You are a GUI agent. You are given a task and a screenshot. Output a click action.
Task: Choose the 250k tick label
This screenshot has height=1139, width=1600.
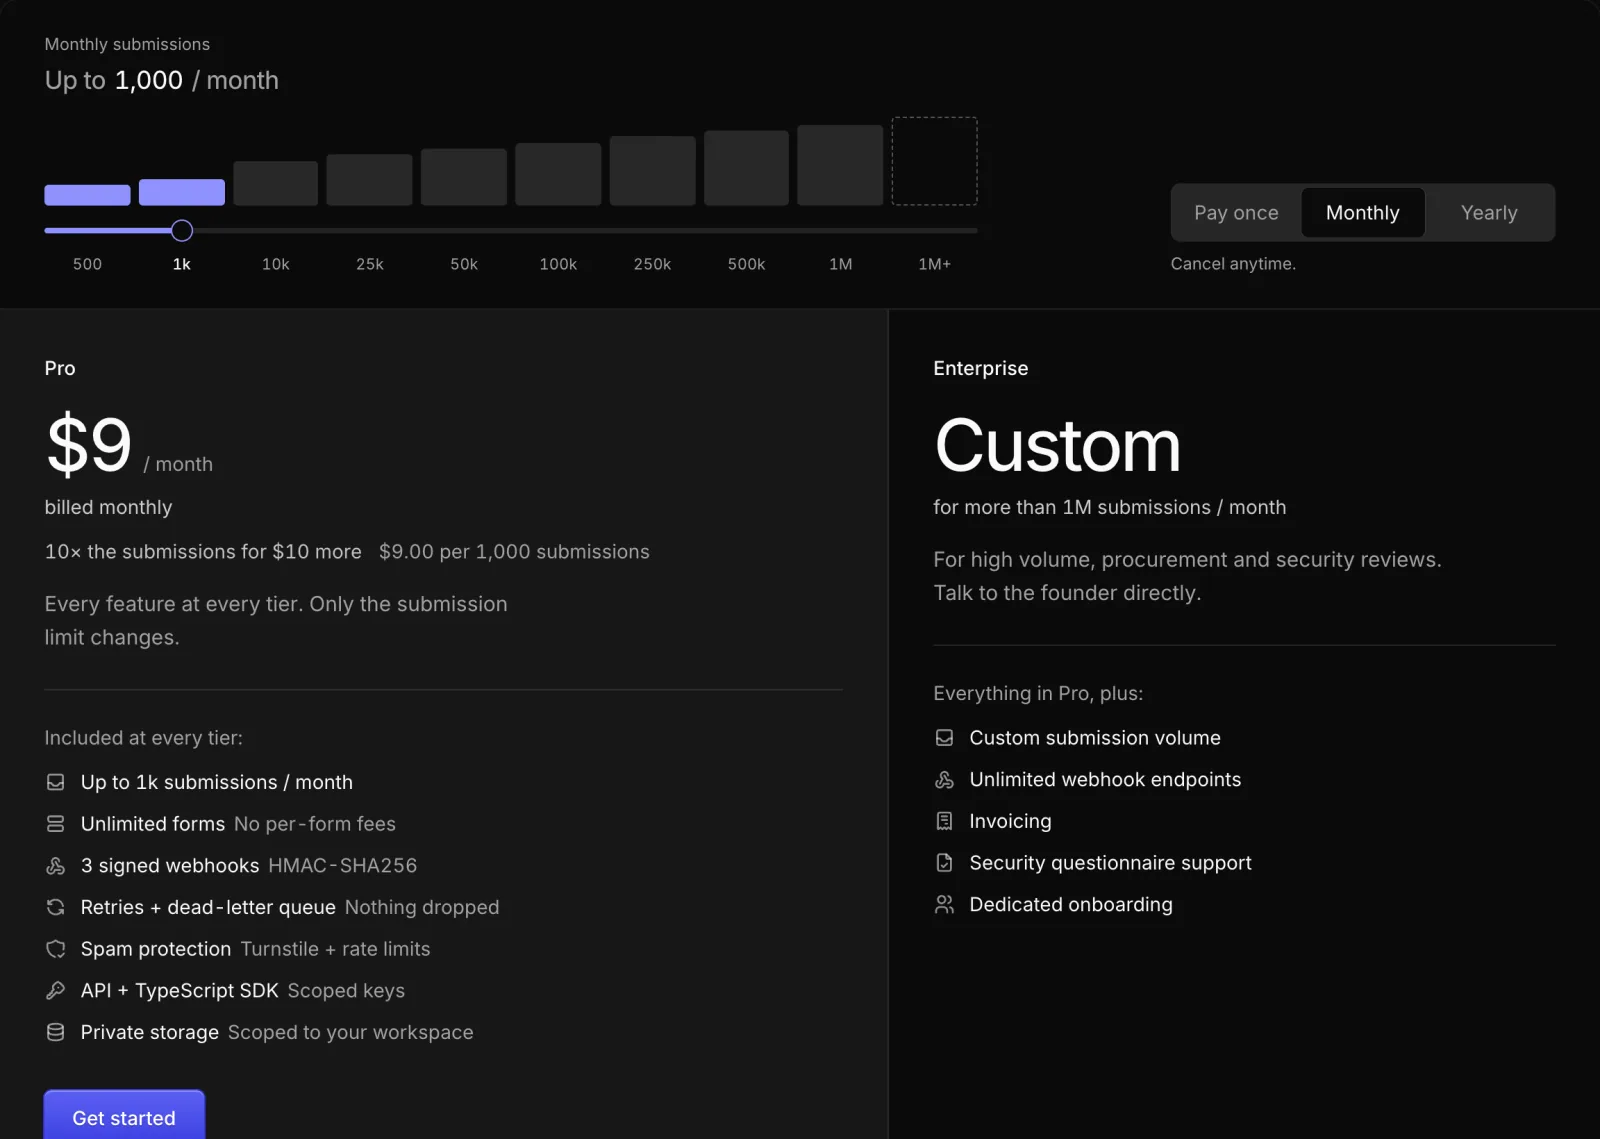[652, 264]
